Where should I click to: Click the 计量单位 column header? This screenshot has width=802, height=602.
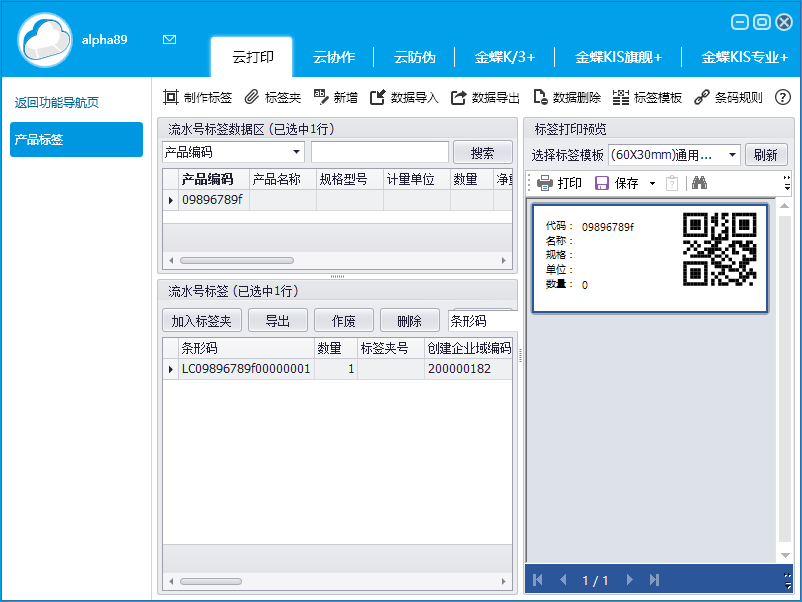pos(417,179)
